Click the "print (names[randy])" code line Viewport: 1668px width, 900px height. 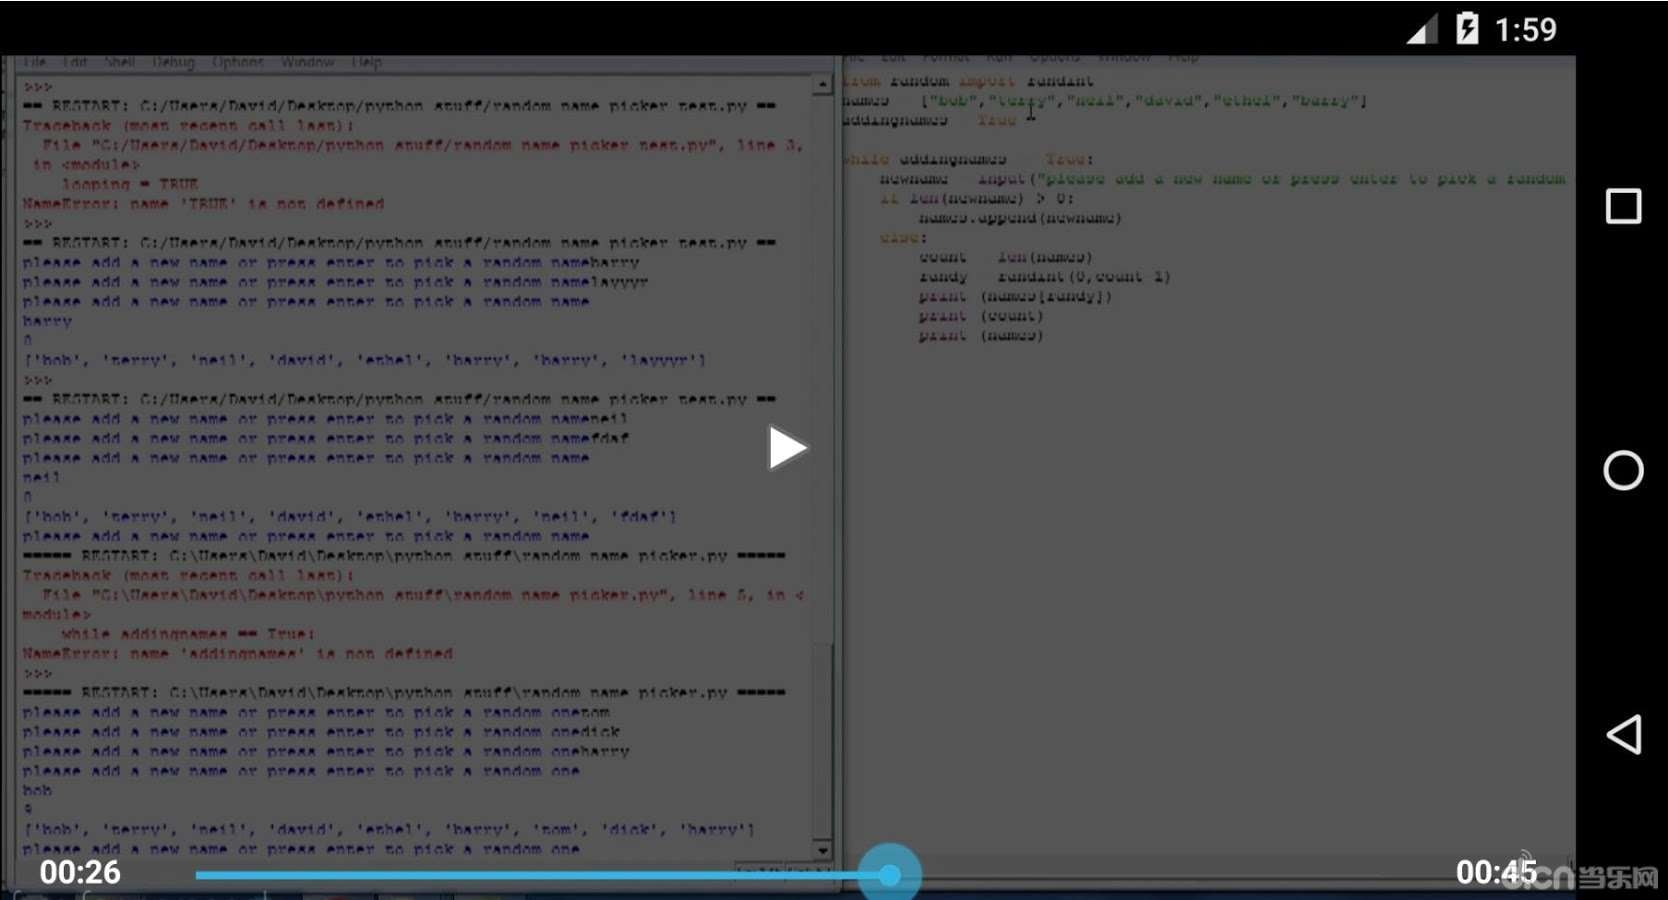[x=1015, y=297]
